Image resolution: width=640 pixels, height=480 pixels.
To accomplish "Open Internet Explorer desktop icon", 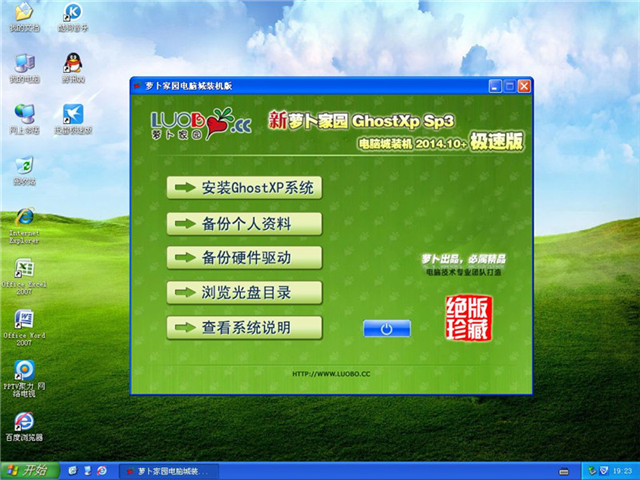I will [x=24, y=226].
